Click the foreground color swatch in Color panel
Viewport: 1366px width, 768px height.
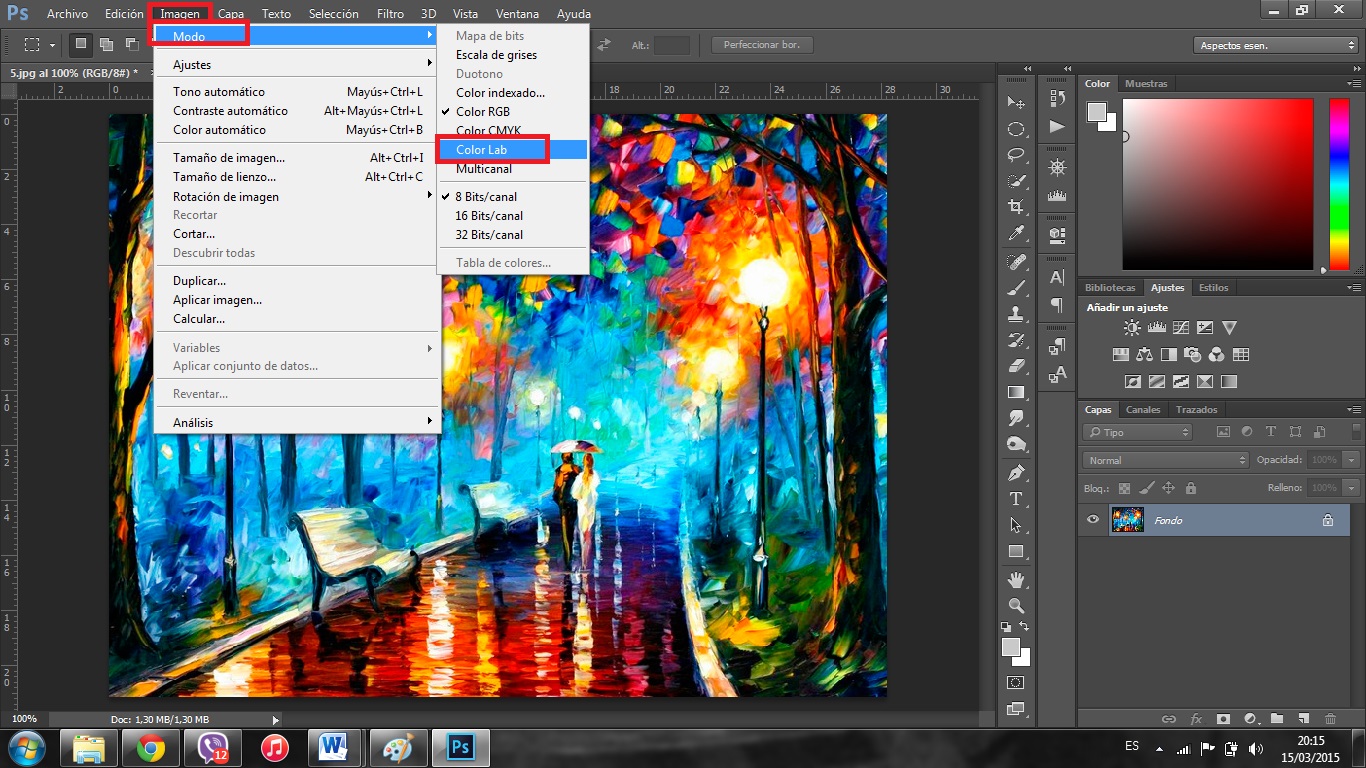[1097, 111]
